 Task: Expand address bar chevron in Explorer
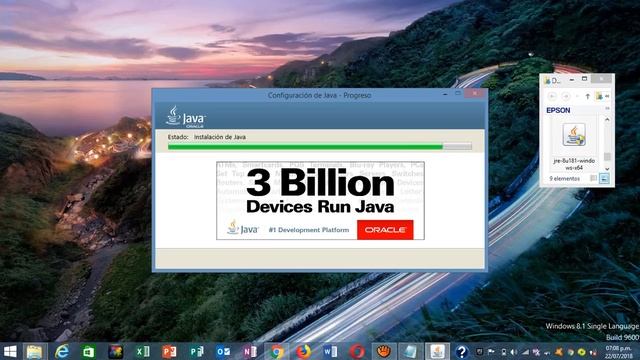pyautogui.click(x=607, y=96)
